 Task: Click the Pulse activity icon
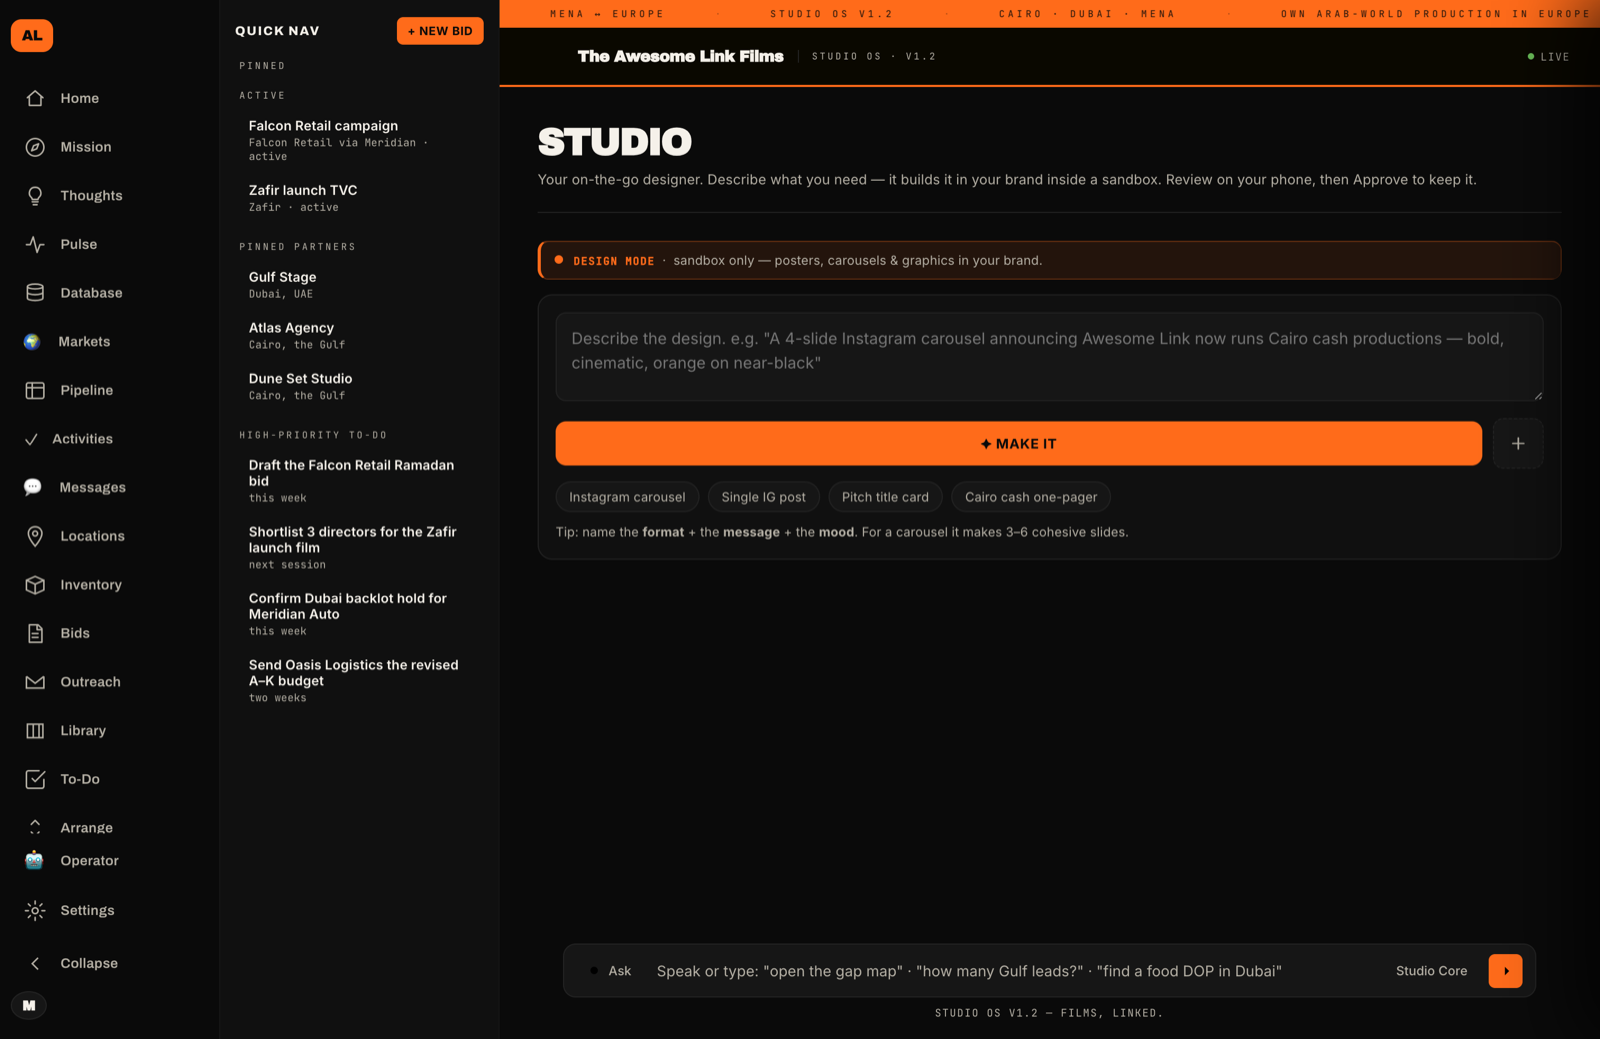click(x=35, y=244)
